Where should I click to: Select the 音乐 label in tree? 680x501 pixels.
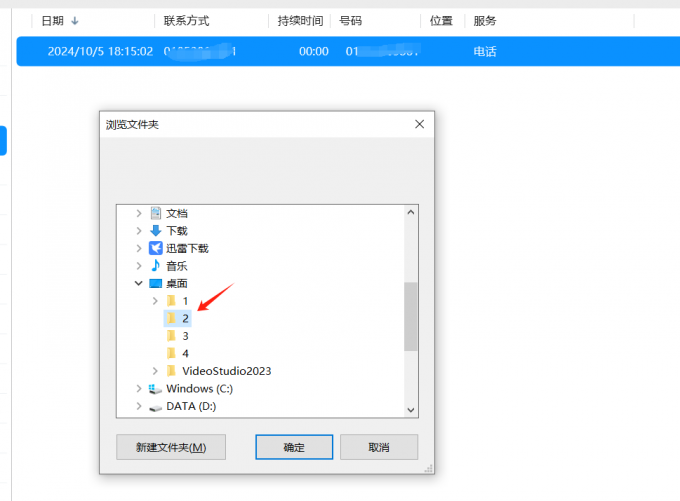pos(177,265)
